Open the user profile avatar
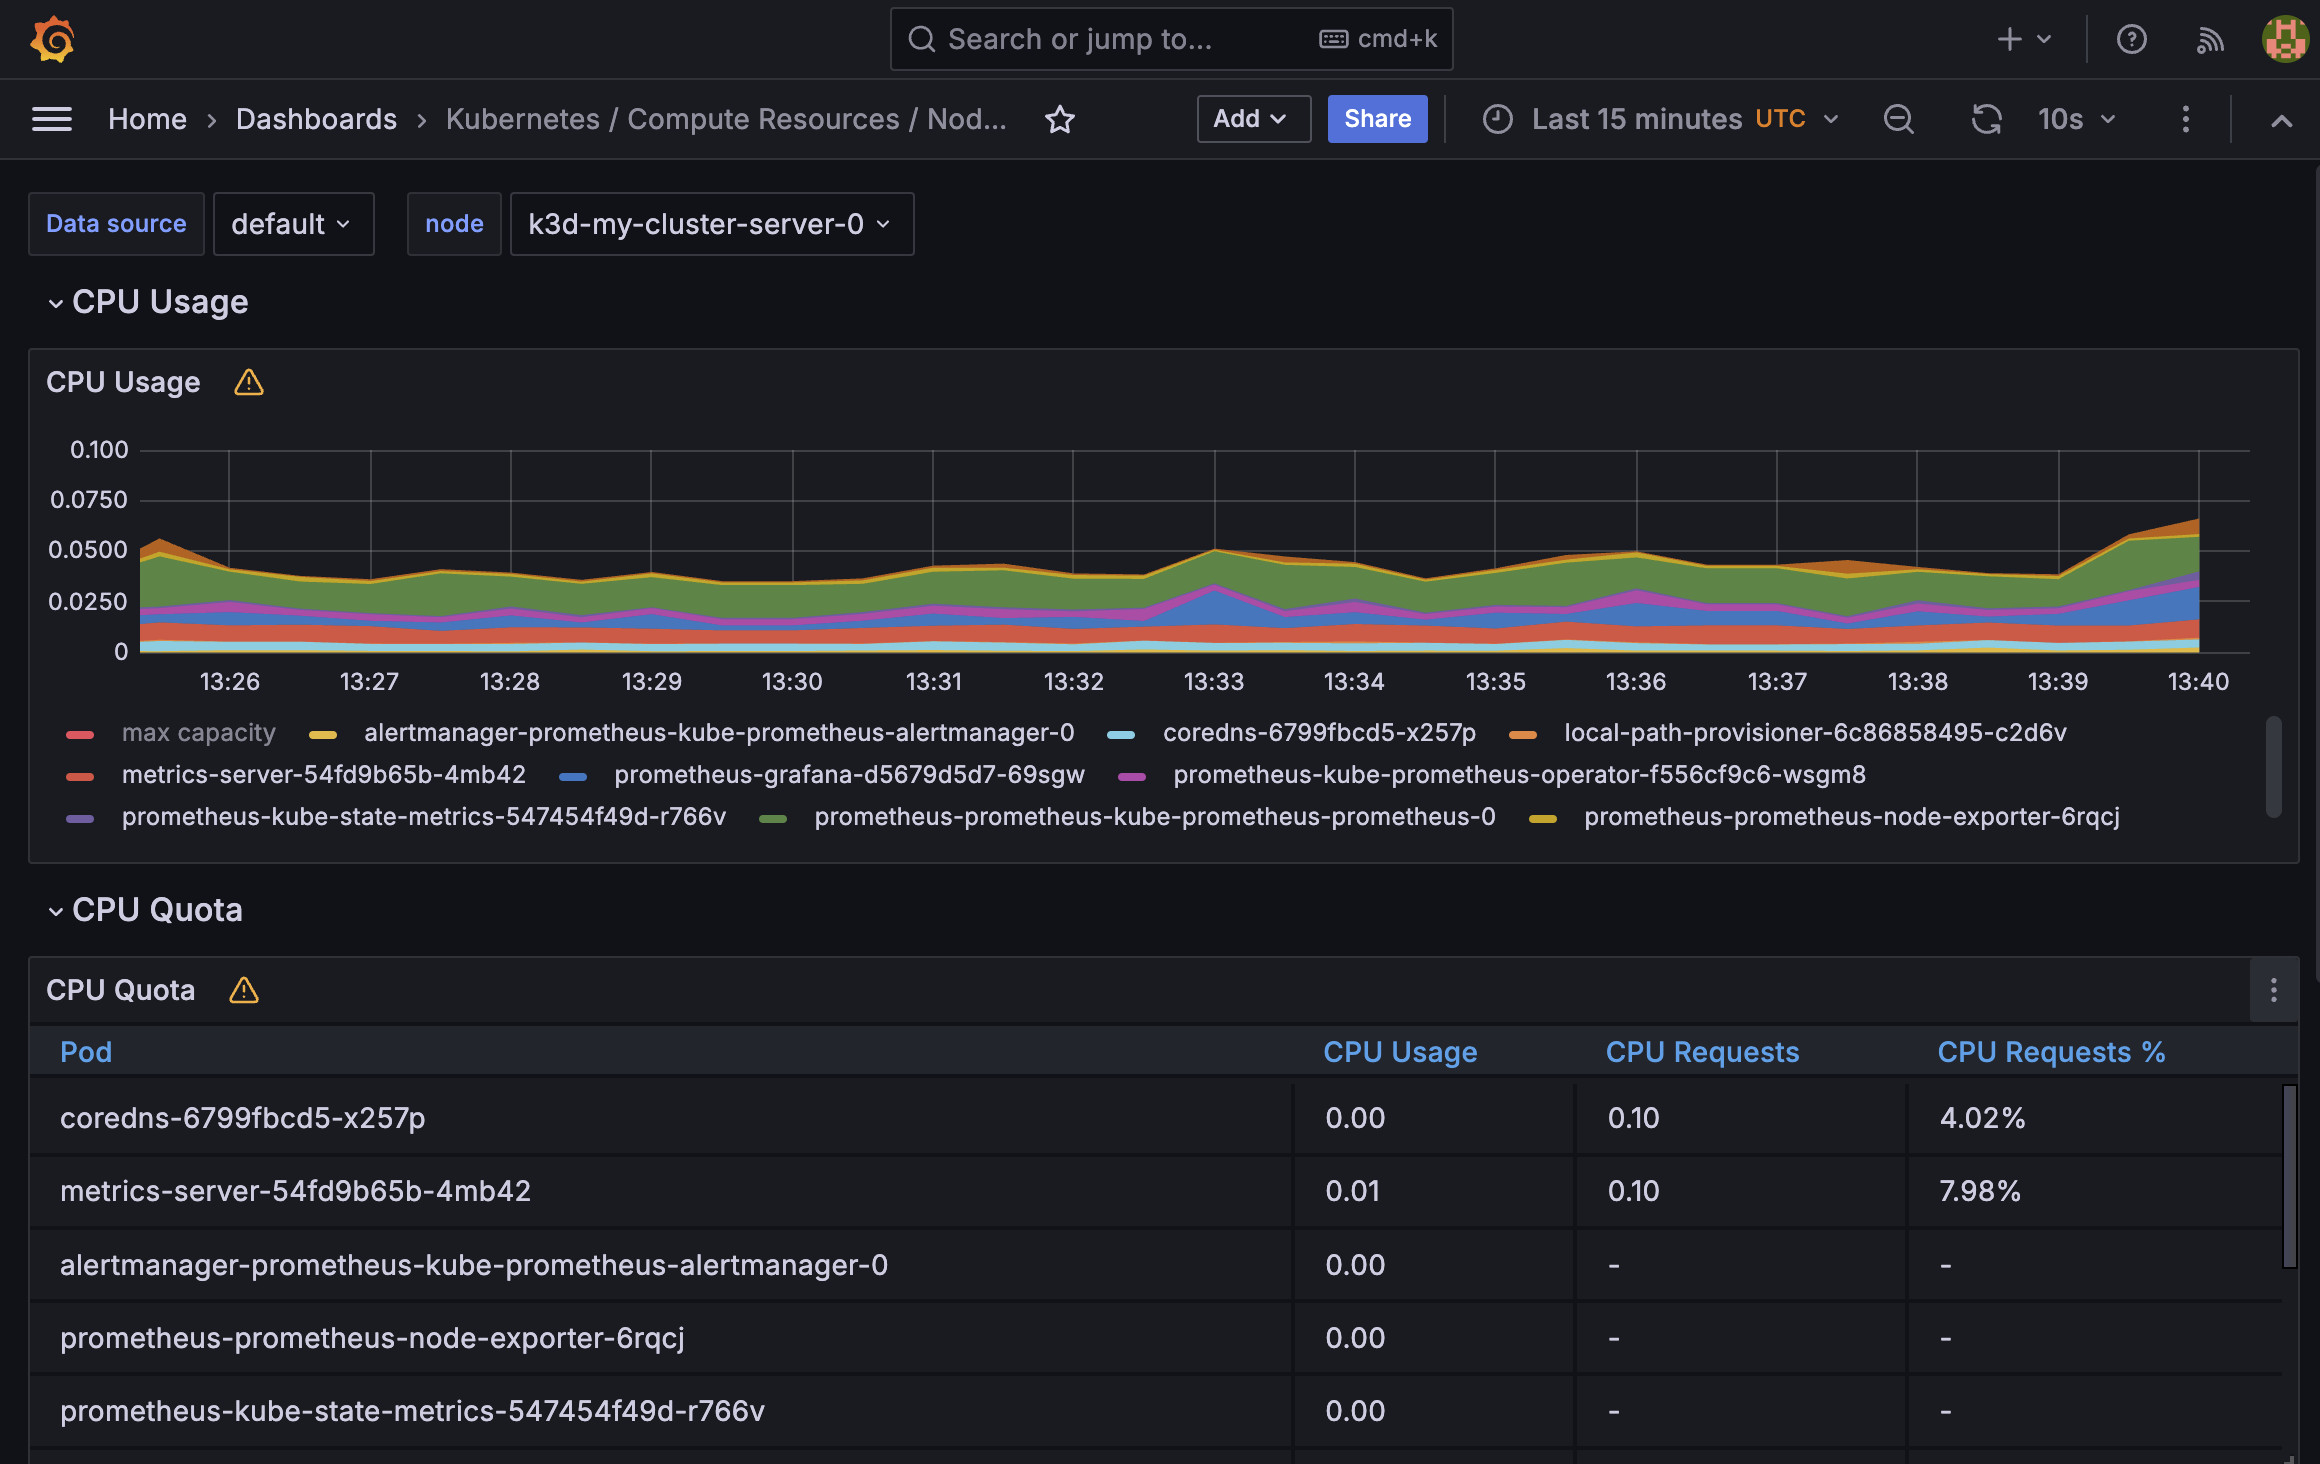 click(x=2285, y=39)
